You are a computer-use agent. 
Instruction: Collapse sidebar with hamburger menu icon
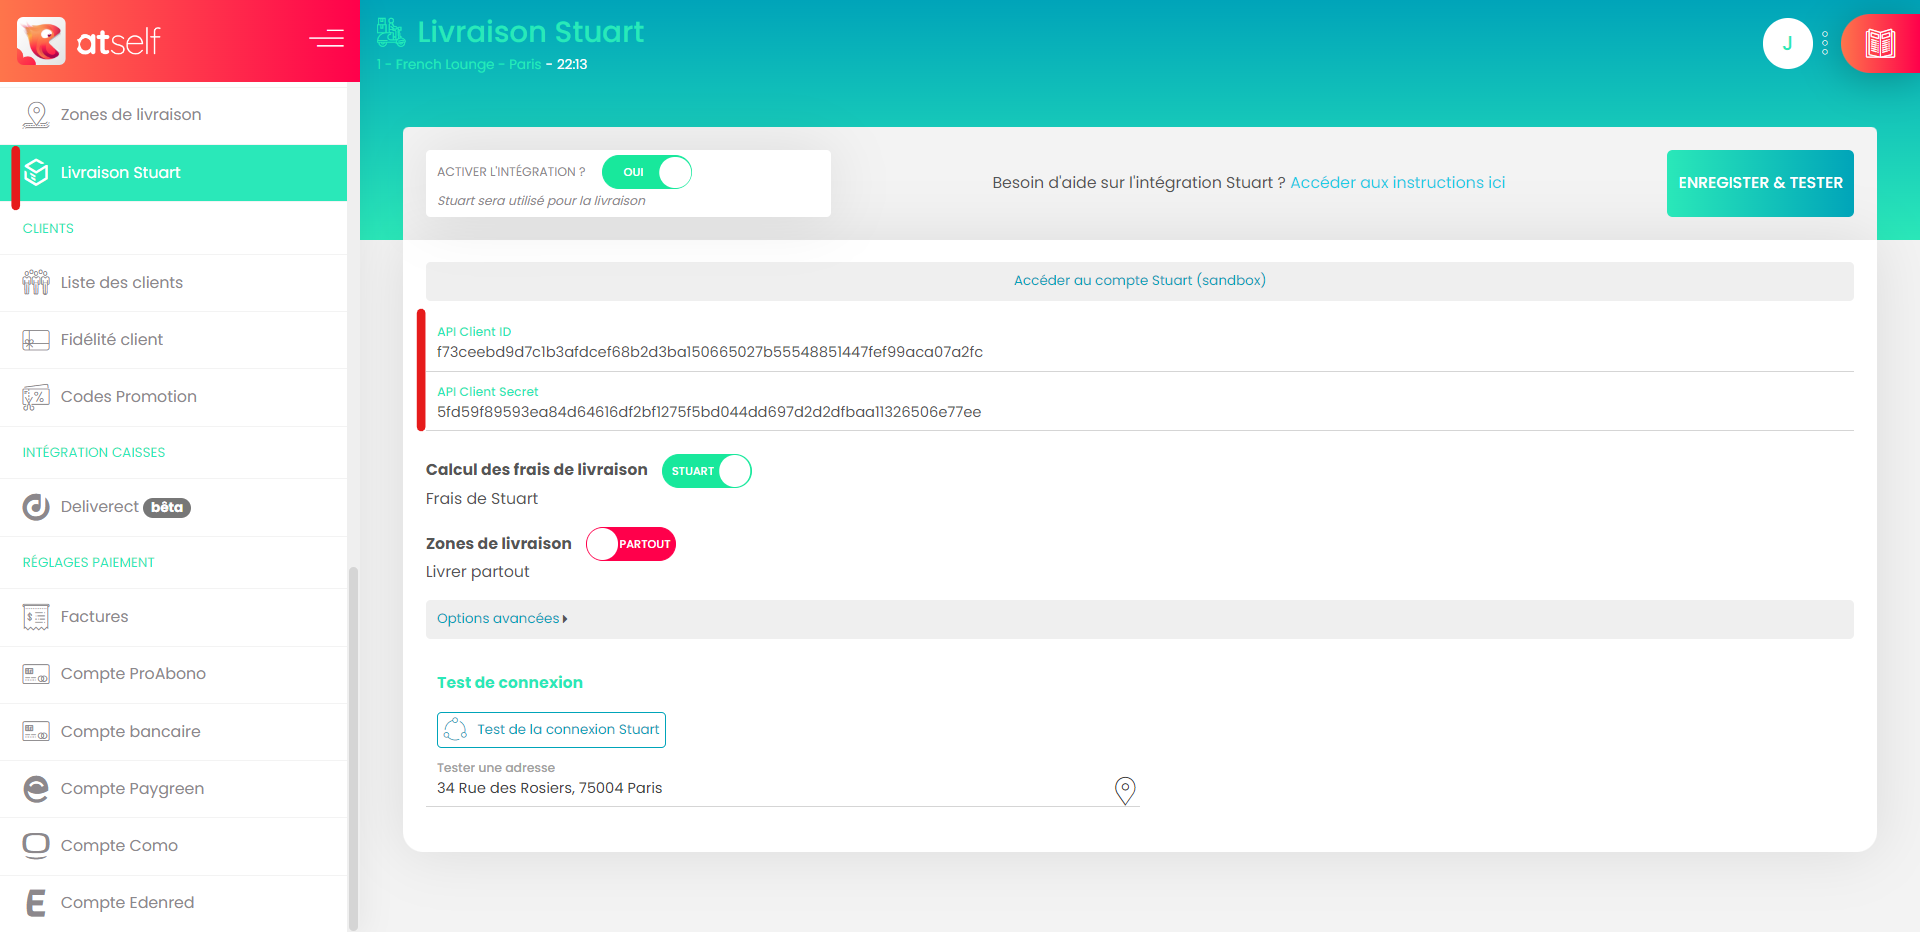pos(326,39)
